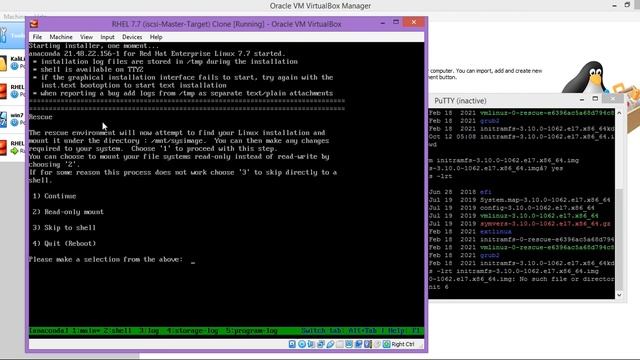Click the recording status icon
The width and height of the screenshot is (640, 360).
358,344
